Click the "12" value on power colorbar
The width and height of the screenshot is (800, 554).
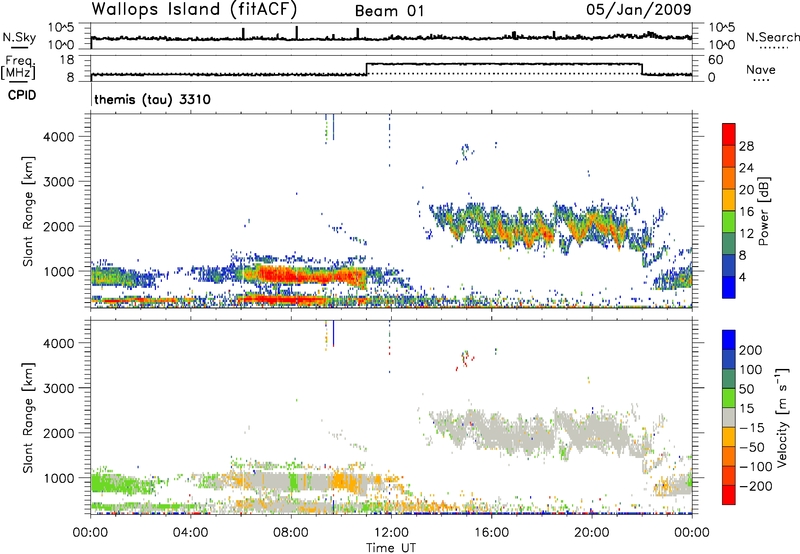(746, 234)
